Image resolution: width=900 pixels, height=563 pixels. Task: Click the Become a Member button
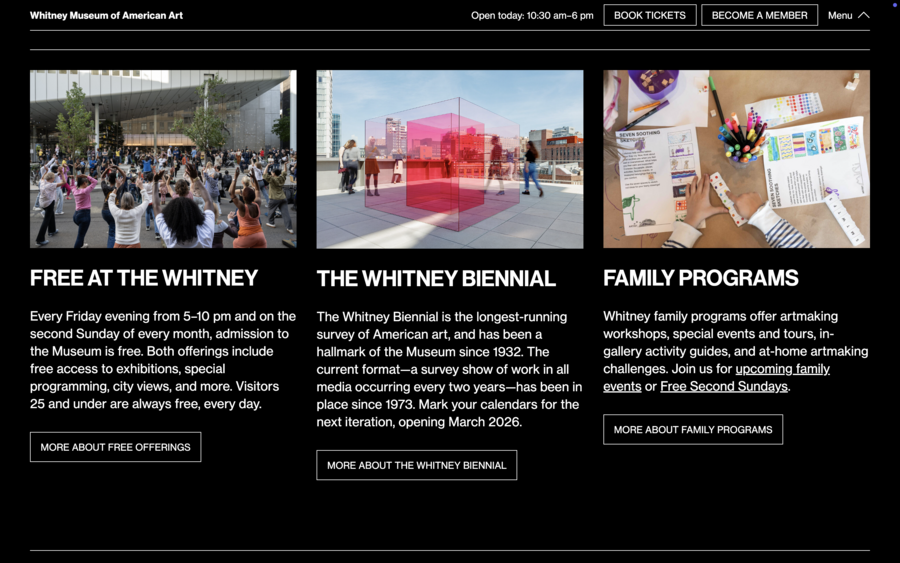coord(759,15)
